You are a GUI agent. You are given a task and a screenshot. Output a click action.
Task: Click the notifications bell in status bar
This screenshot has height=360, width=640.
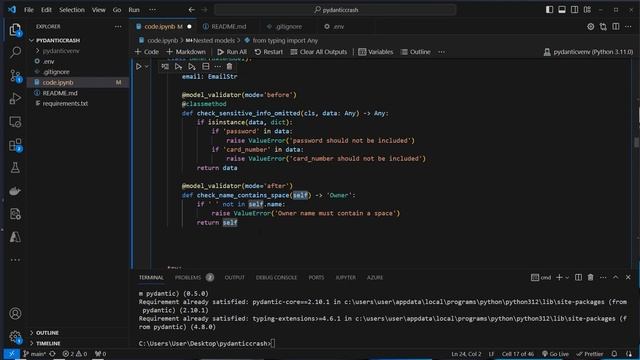point(614,354)
